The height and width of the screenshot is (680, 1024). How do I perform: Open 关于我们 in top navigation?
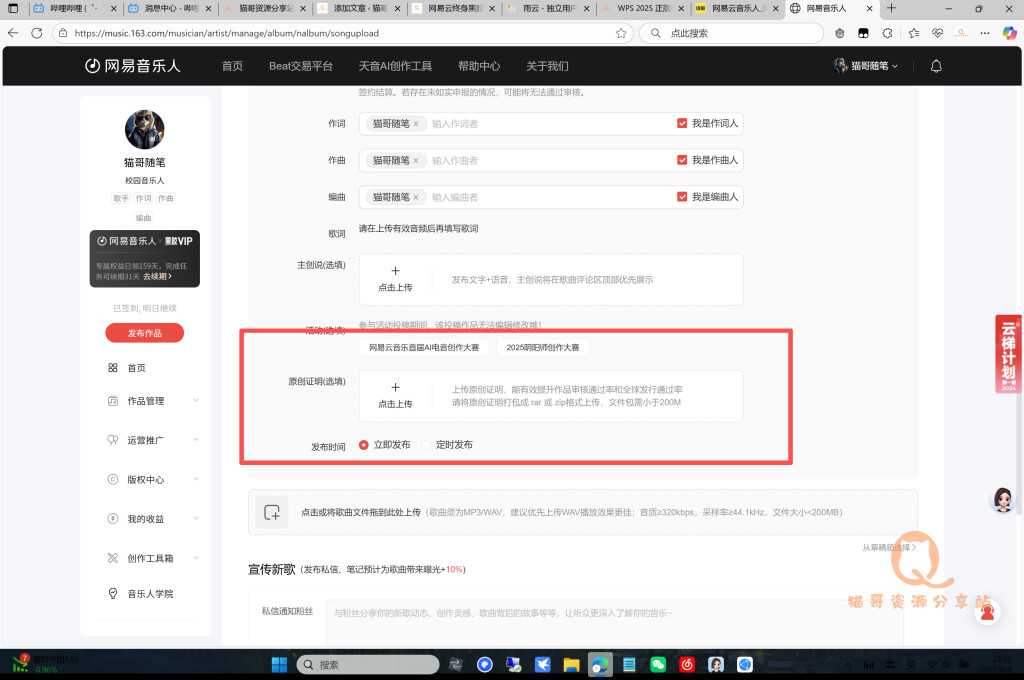tap(547, 66)
